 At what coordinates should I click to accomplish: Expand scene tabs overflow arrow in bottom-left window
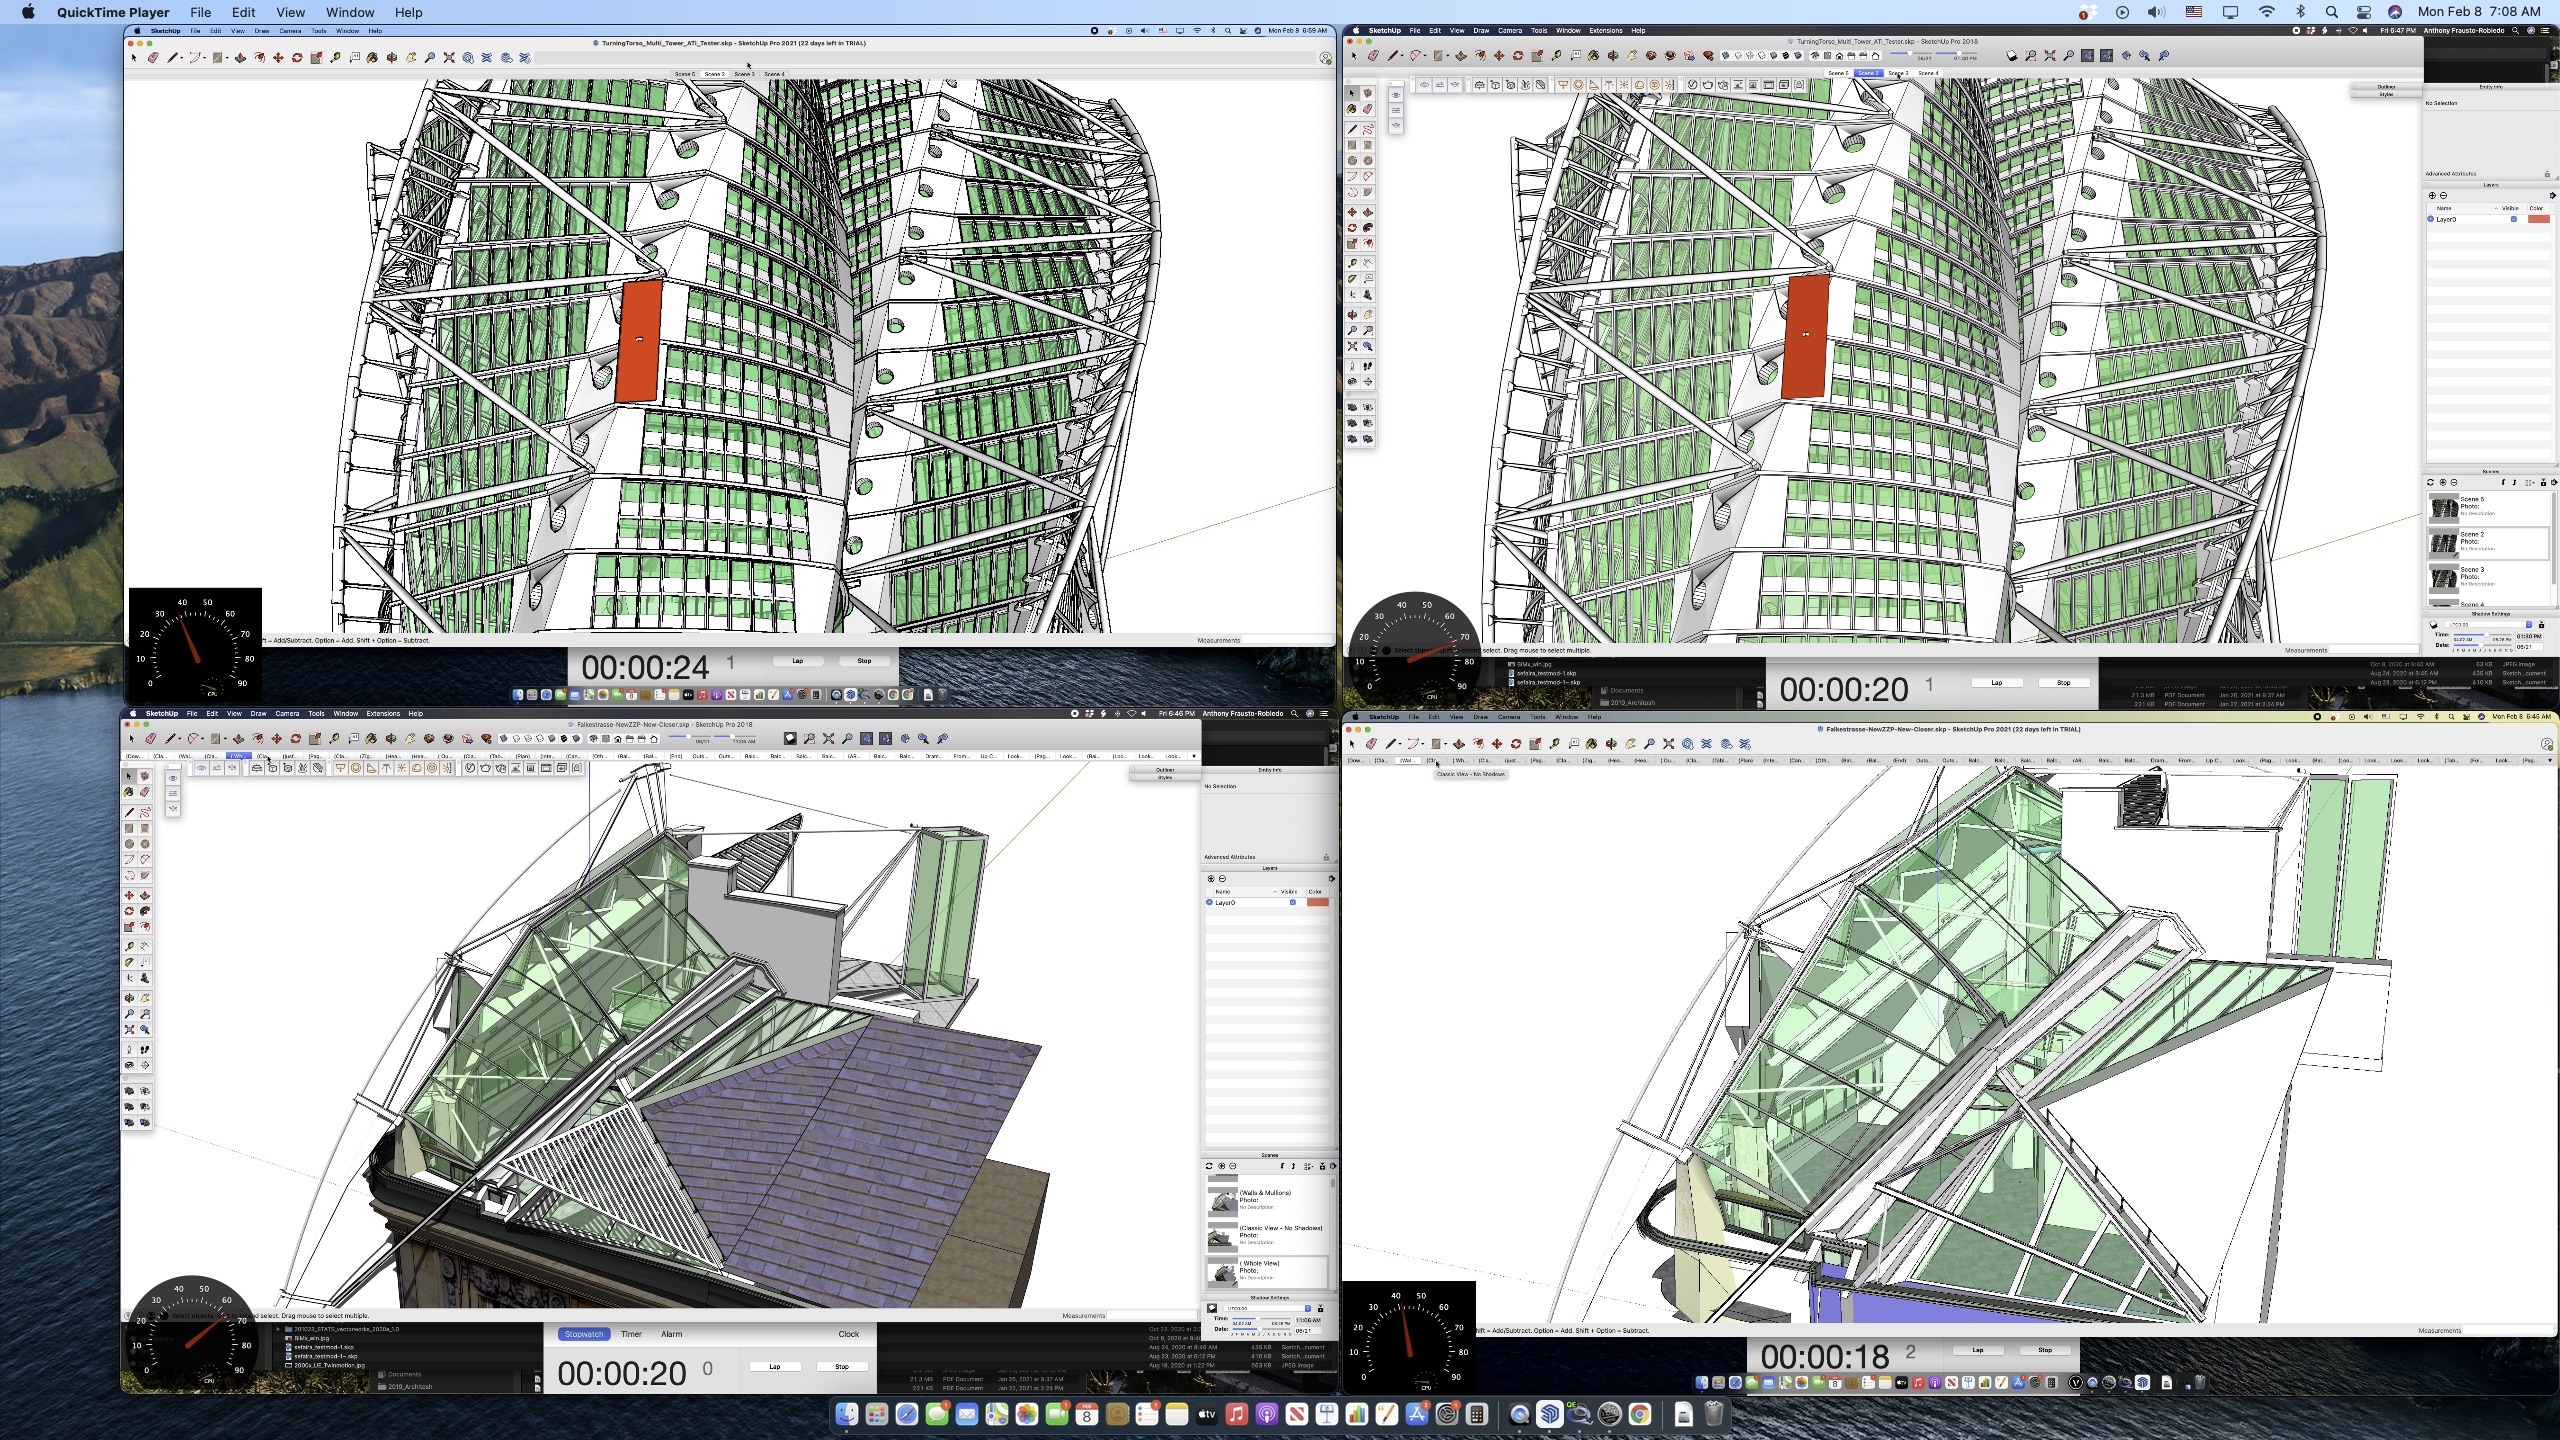(1193, 756)
